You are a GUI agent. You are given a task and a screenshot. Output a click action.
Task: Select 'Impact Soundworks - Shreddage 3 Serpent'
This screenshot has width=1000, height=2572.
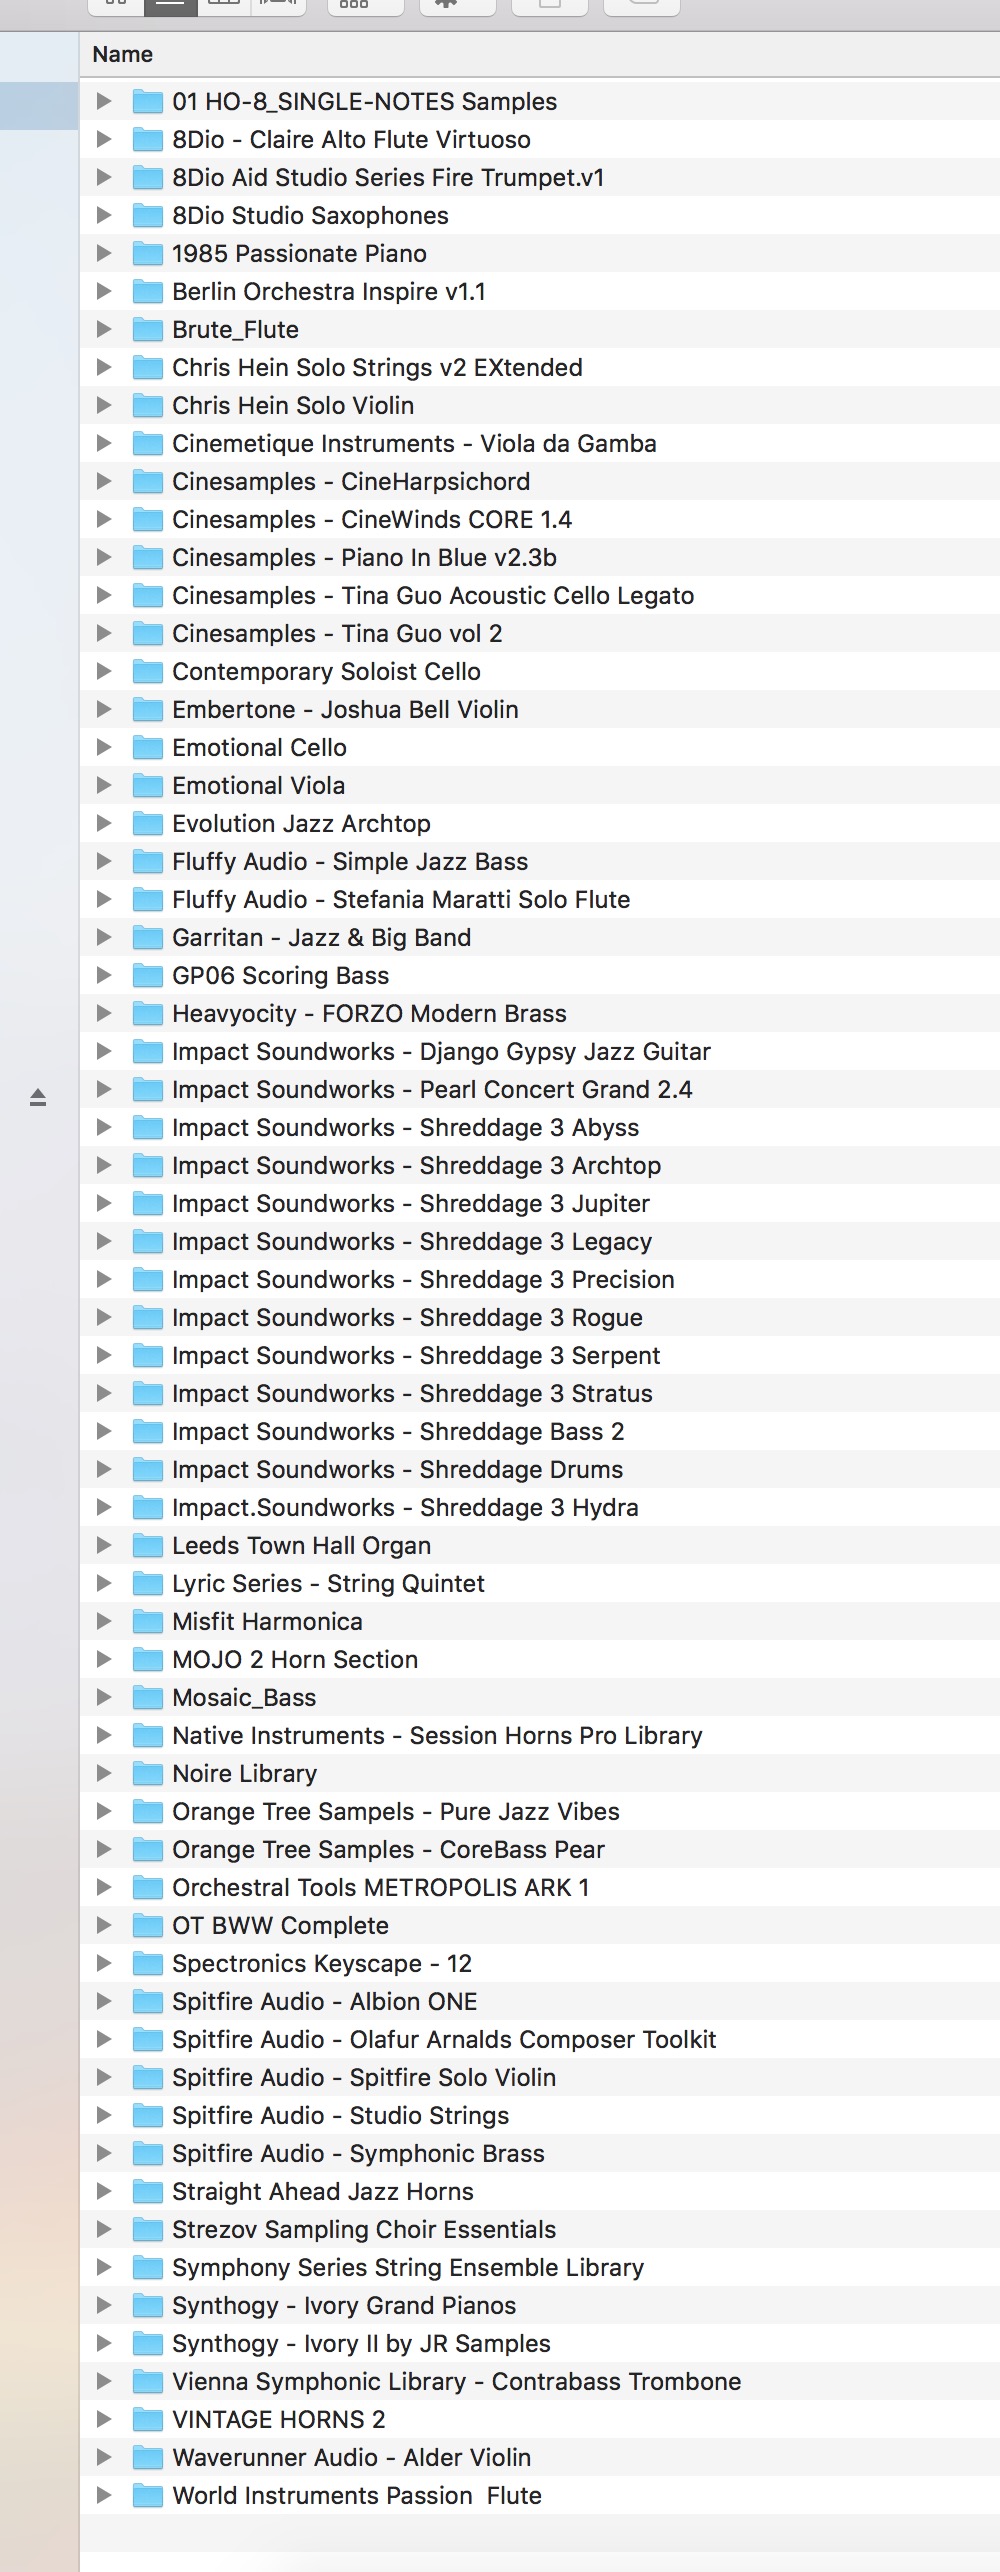click(x=540, y=1355)
